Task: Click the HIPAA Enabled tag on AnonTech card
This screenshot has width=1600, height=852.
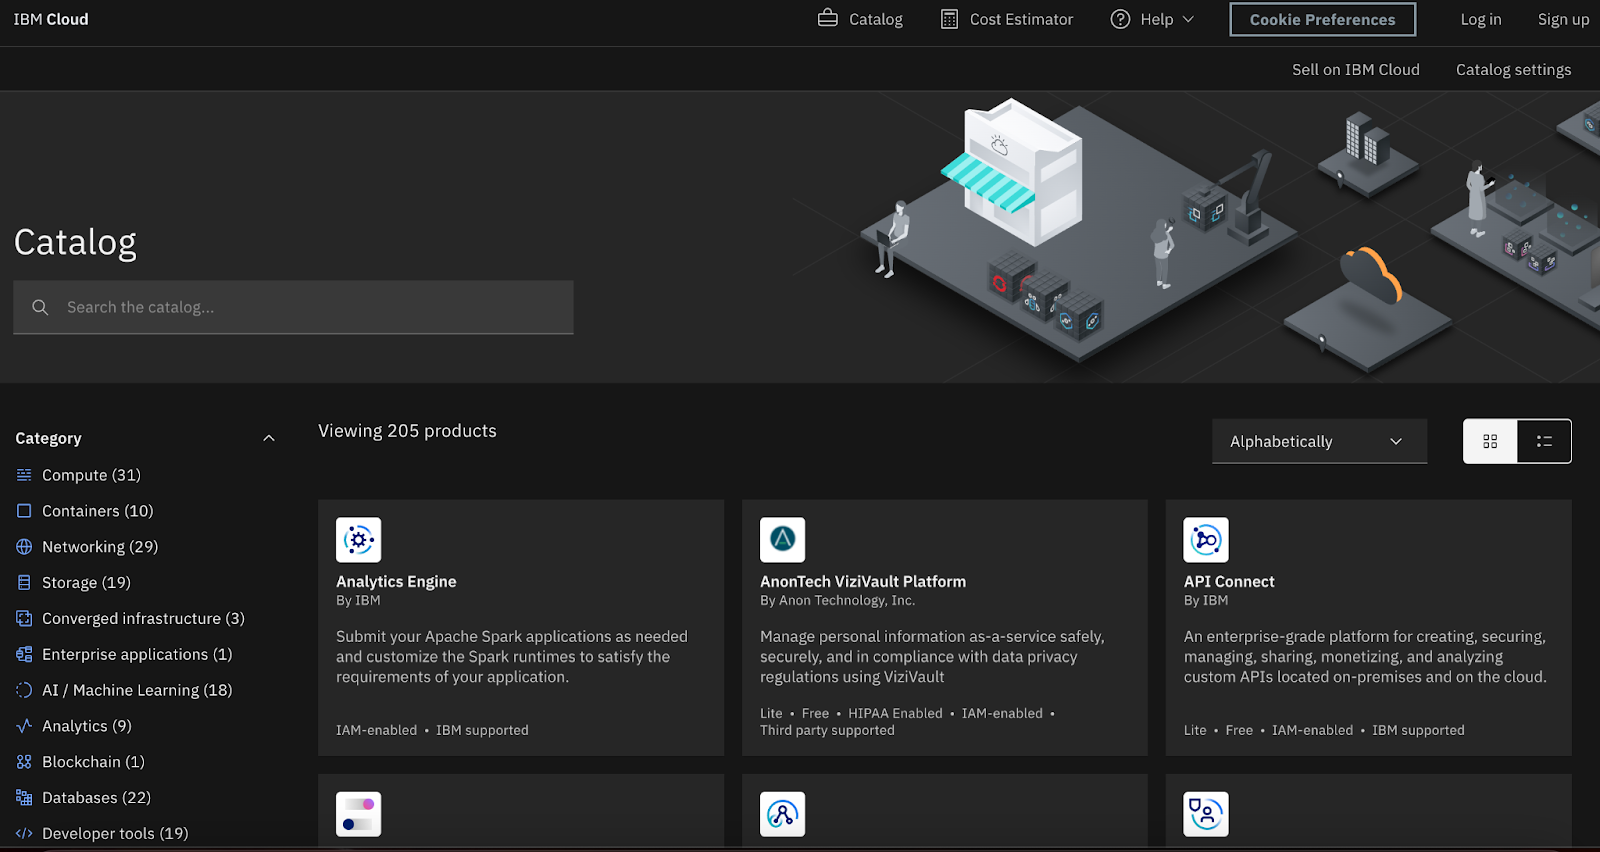Action: point(895,713)
